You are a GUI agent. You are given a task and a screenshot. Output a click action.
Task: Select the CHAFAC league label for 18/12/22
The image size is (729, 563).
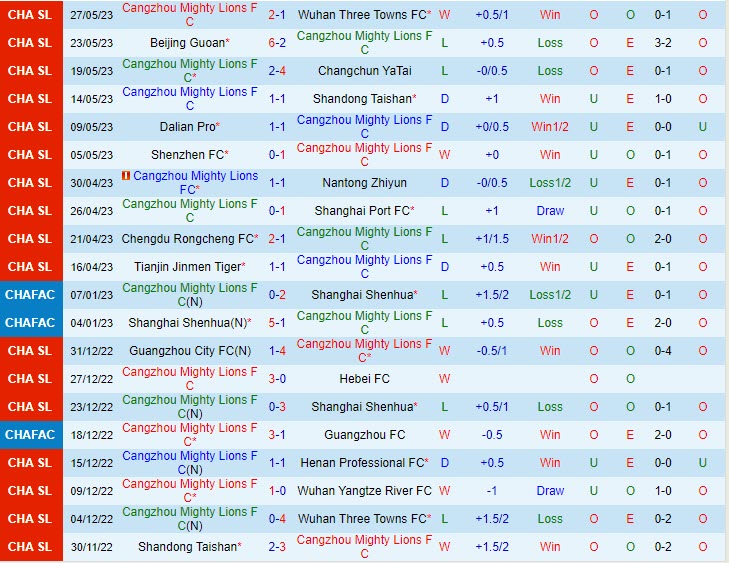[x=31, y=434]
